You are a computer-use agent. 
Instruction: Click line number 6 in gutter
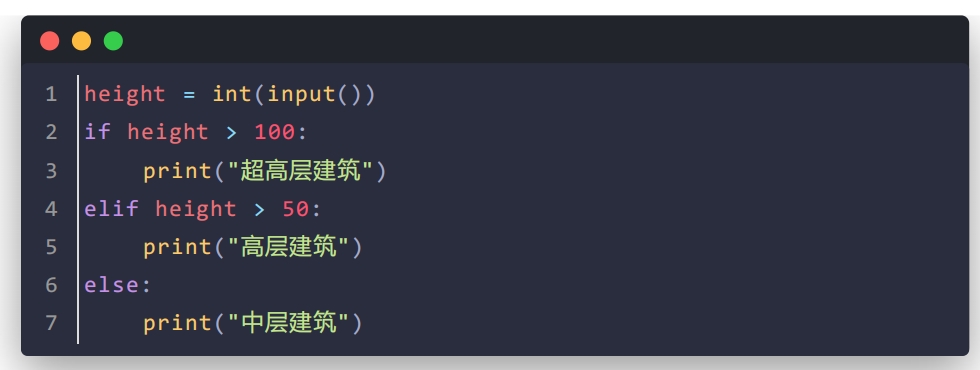51,285
